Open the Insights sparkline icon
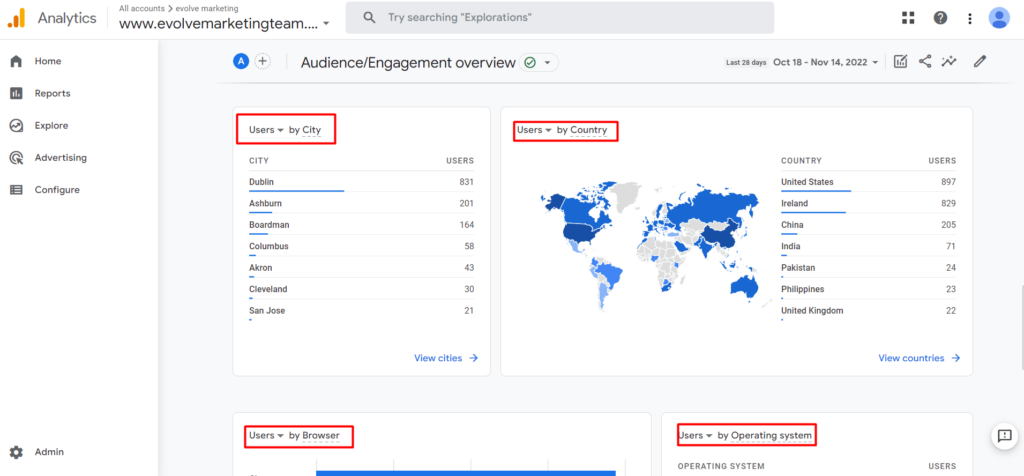 (949, 61)
